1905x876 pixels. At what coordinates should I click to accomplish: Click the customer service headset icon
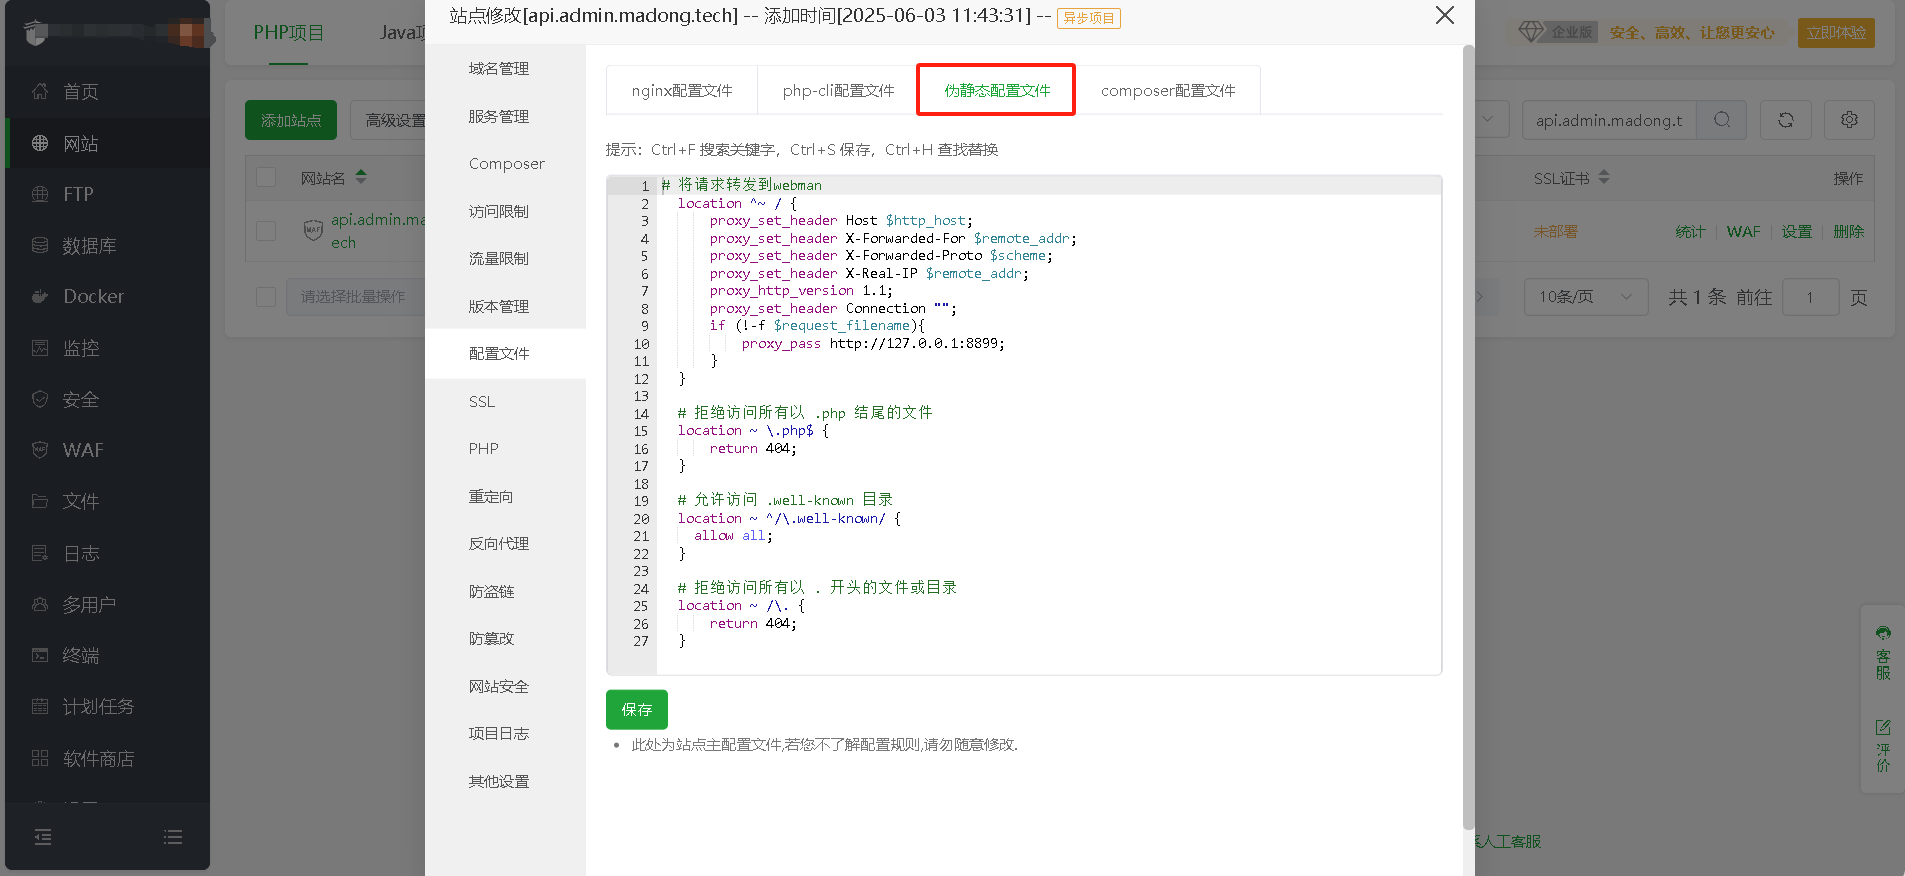click(x=1883, y=633)
